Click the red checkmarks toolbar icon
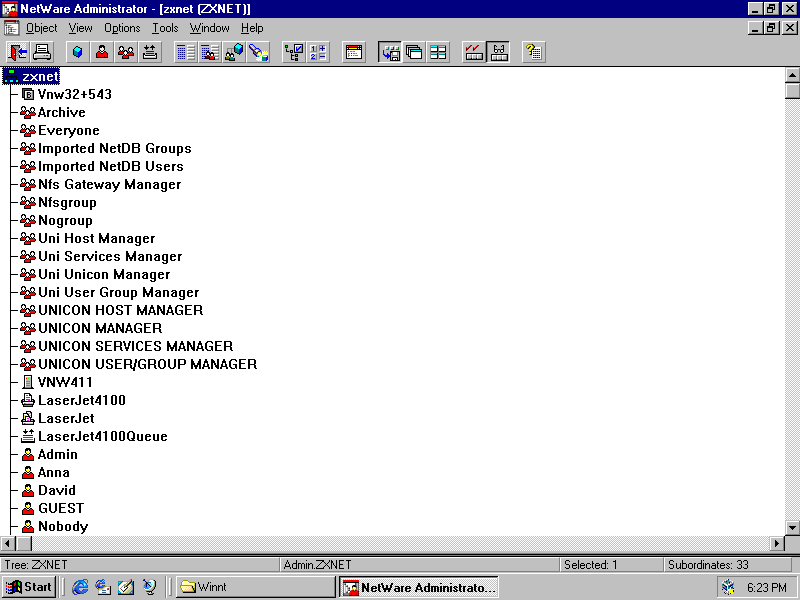This screenshot has width=800, height=600. point(474,52)
